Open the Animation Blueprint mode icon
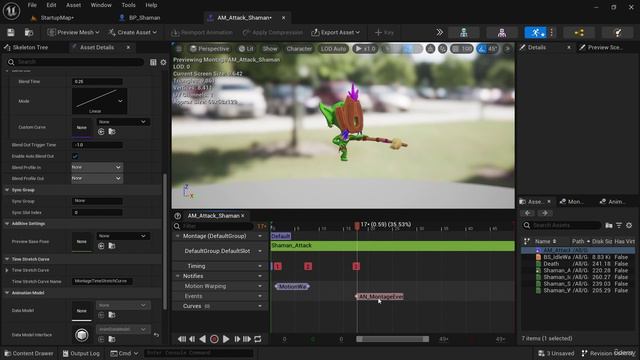The width and height of the screenshot is (640, 360). pos(579,32)
